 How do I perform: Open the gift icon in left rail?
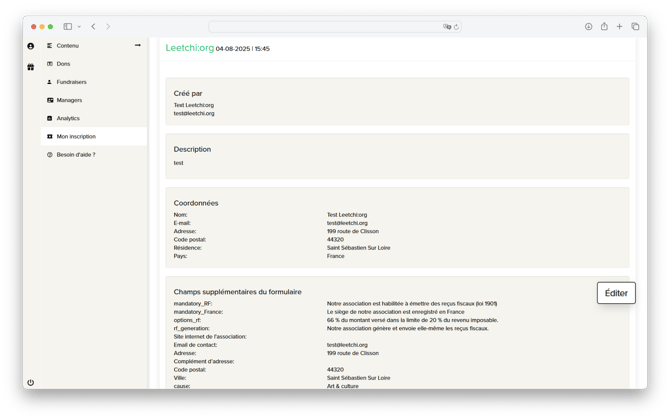(30, 67)
